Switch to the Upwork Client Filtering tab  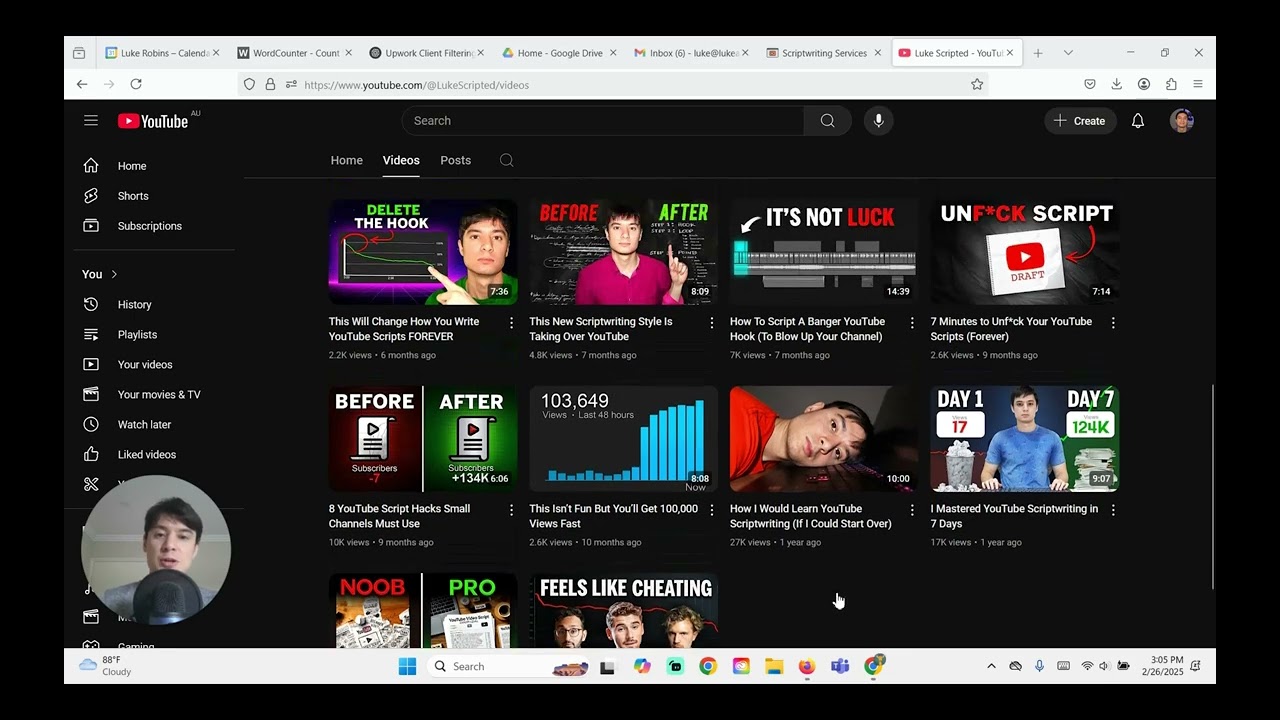(x=425, y=53)
